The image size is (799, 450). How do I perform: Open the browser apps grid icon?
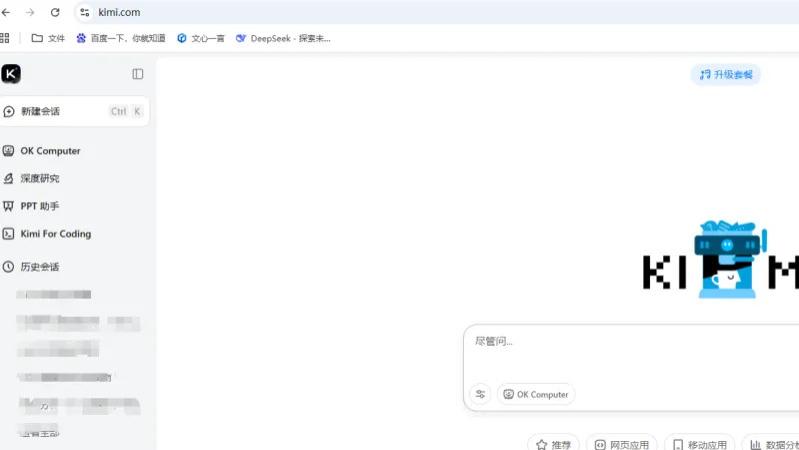[5, 38]
